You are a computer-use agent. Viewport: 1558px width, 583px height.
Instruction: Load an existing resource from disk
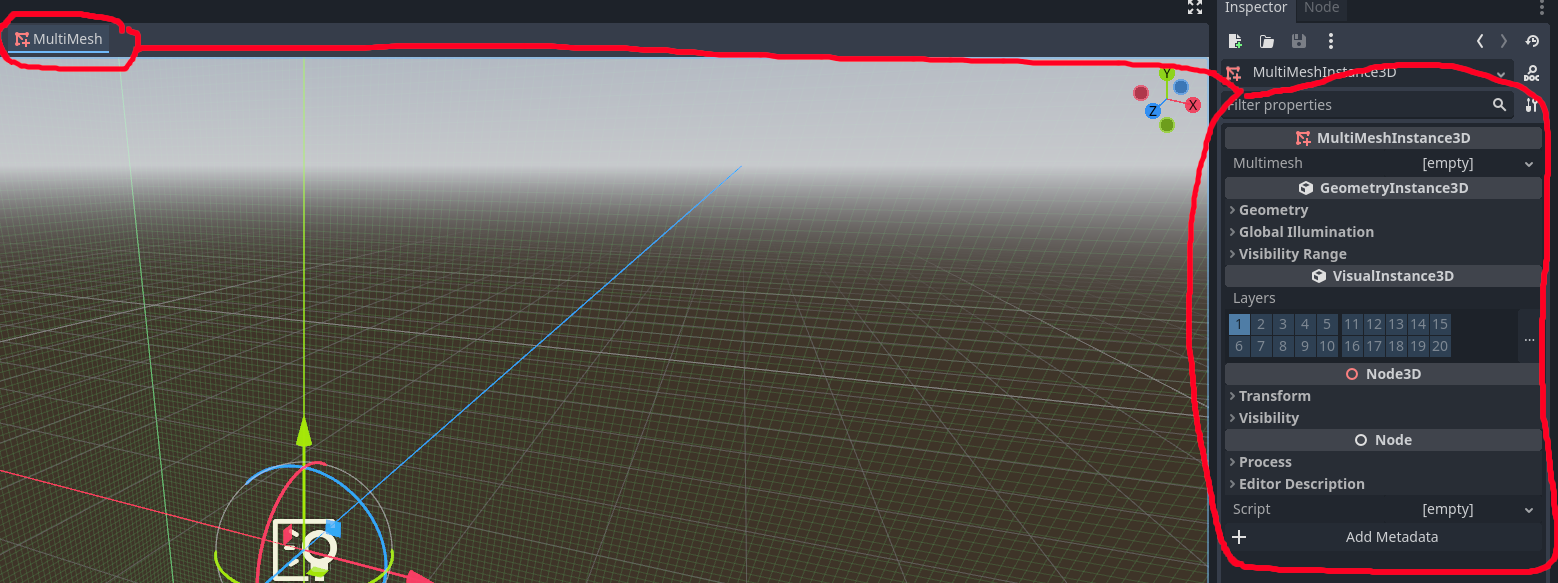(1267, 41)
